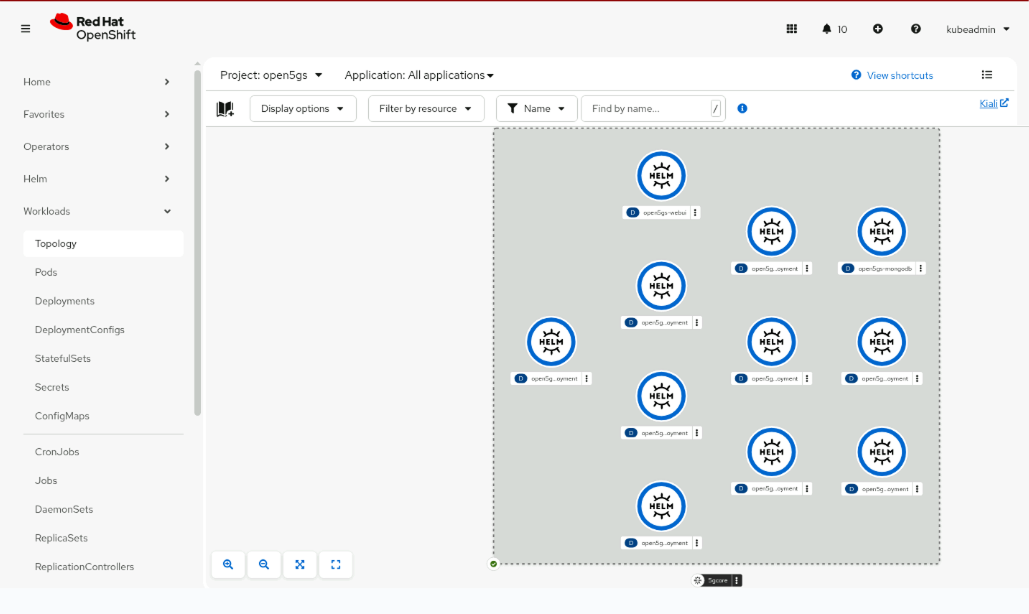Expand the Helm navigation section
Viewport: 1029px width, 614px height.
(x=96, y=178)
